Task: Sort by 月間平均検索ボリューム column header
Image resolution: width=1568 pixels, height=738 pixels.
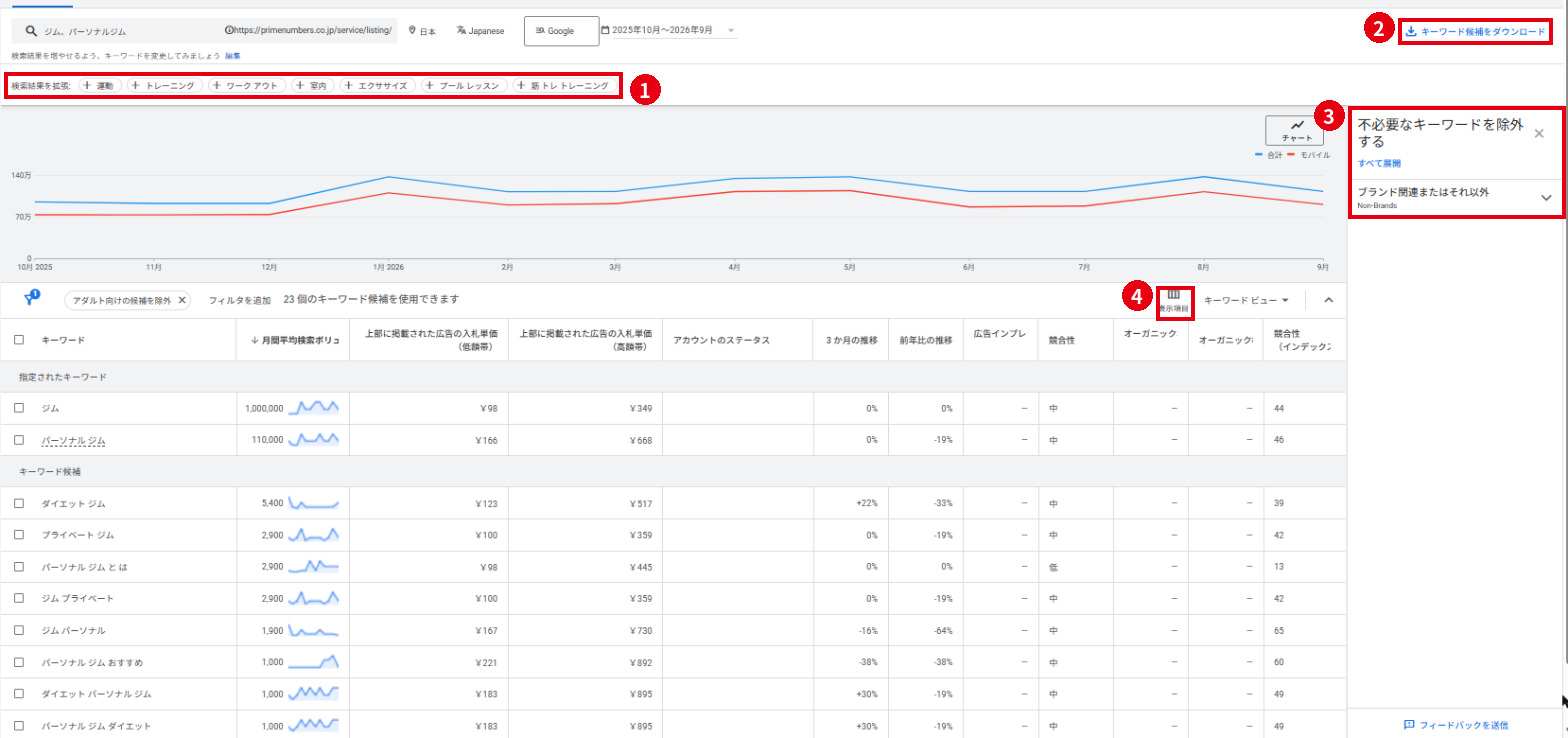Action: tap(293, 340)
